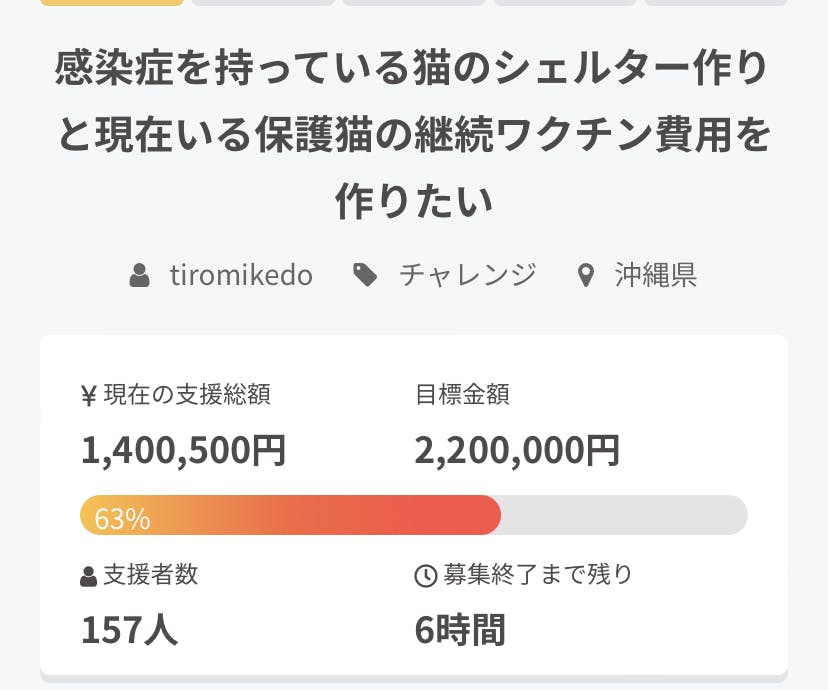The width and height of the screenshot is (828, 690).
Task: Click the person icon beside tiromikedo
Action: 140,275
